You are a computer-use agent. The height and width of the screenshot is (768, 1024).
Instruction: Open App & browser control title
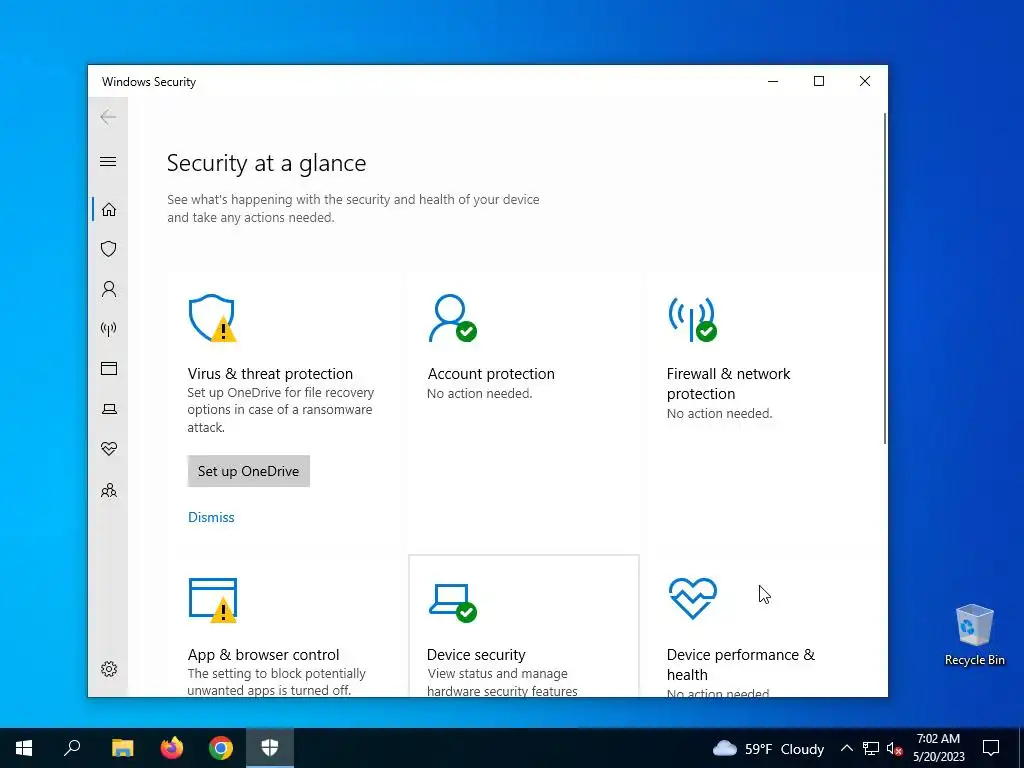tap(263, 654)
